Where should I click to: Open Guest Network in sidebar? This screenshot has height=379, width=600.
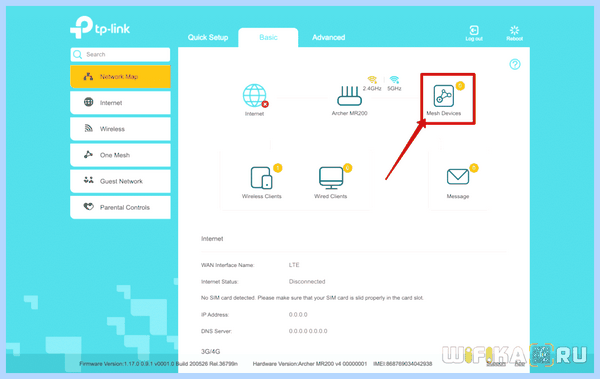pyautogui.click(x=120, y=181)
